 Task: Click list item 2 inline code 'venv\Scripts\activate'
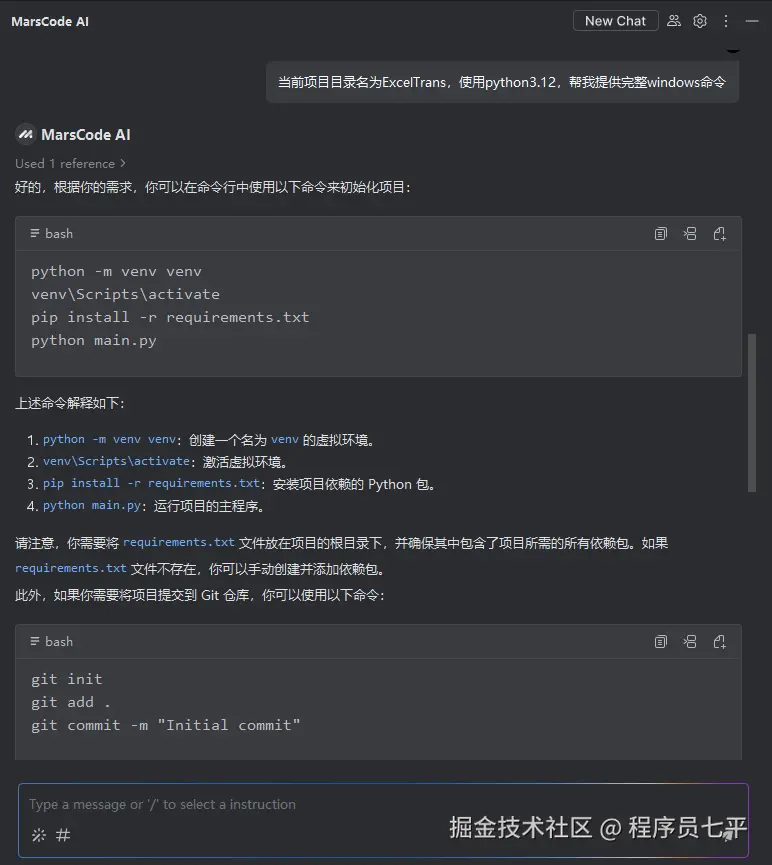click(x=116, y=461)
